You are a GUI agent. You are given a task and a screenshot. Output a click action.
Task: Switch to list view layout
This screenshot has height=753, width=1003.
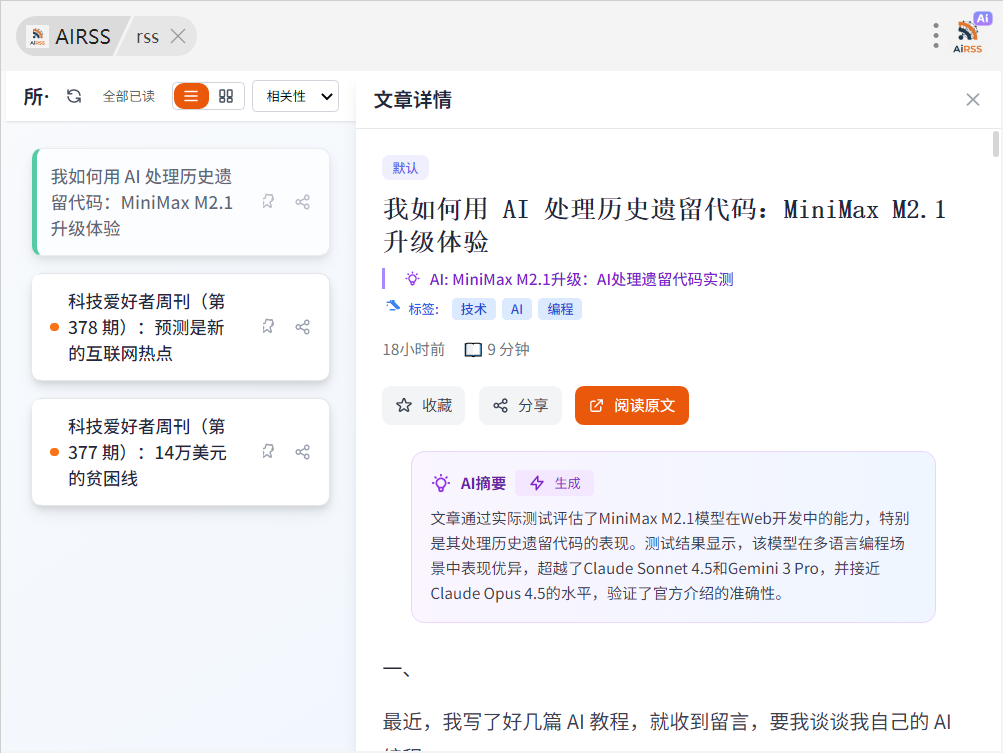pyautogui.click(x=191, y=96)
